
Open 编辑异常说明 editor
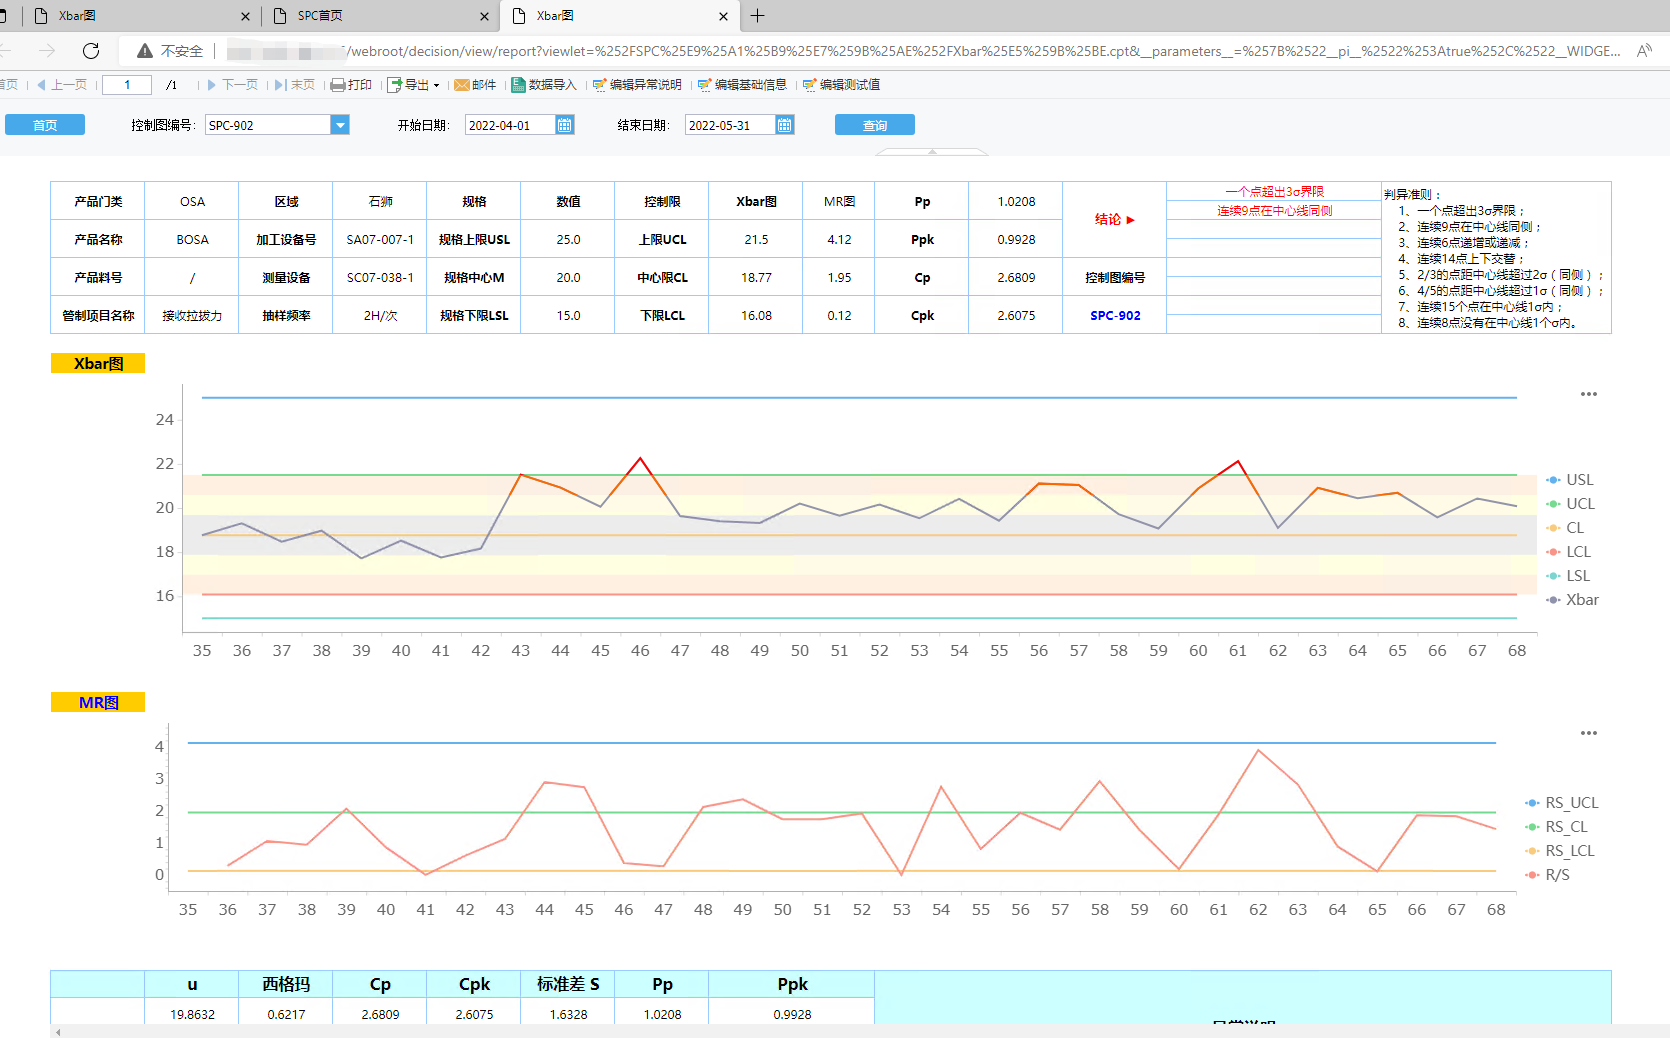click(x=637, y=85)
